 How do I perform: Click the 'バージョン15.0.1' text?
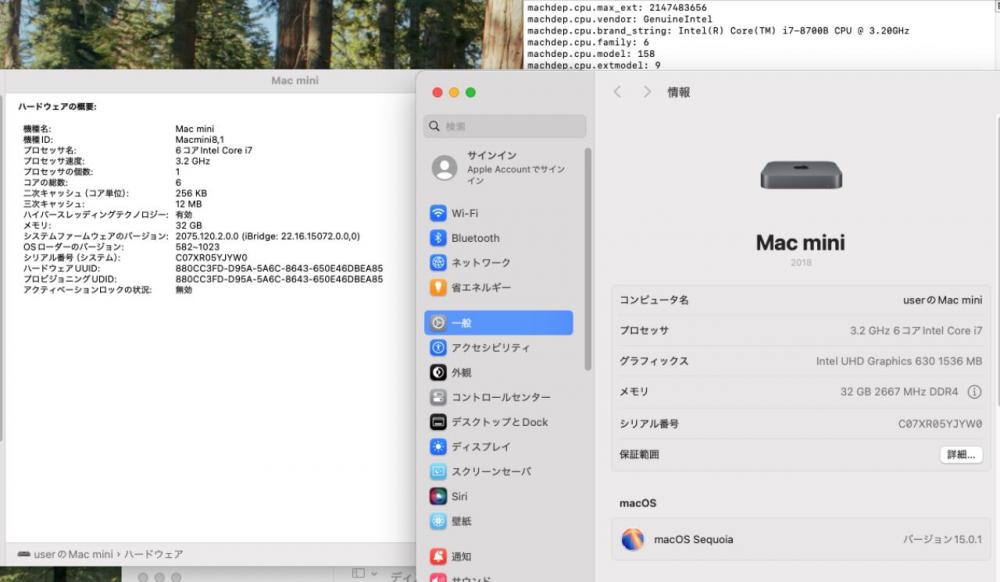[942, 539]
